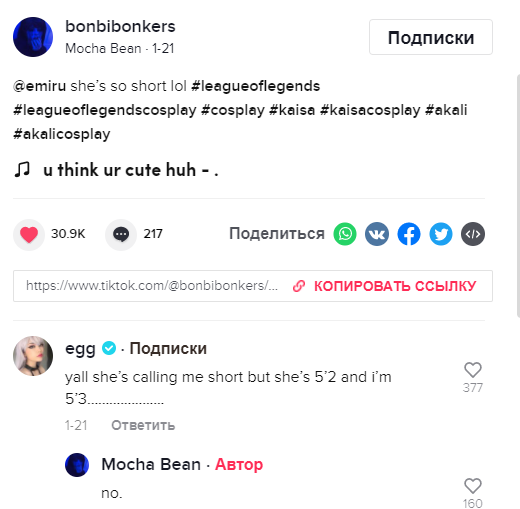
Task: Reply to egg's comment via Ответить
Action: [x=143, y=425]
